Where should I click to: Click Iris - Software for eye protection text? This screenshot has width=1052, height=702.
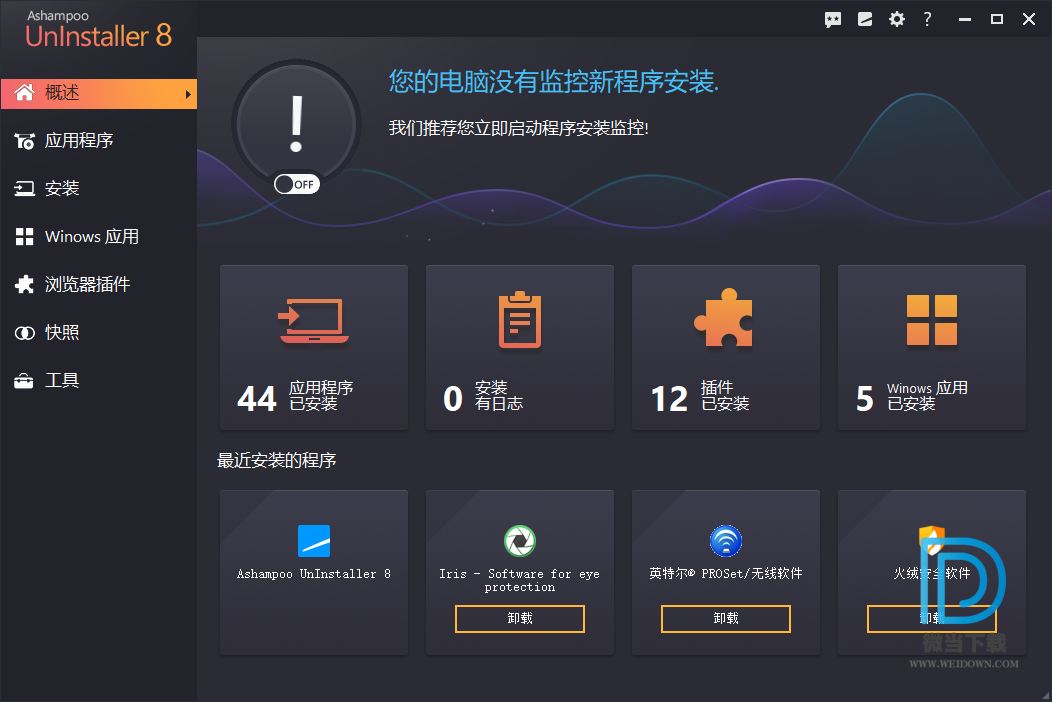tap(520, 581)
